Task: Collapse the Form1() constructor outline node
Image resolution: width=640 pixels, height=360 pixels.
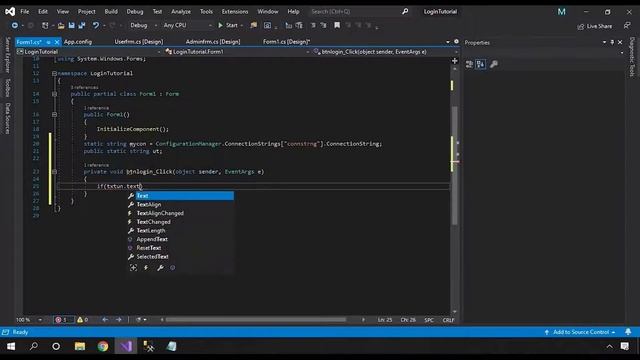Action: pos(54,115)
